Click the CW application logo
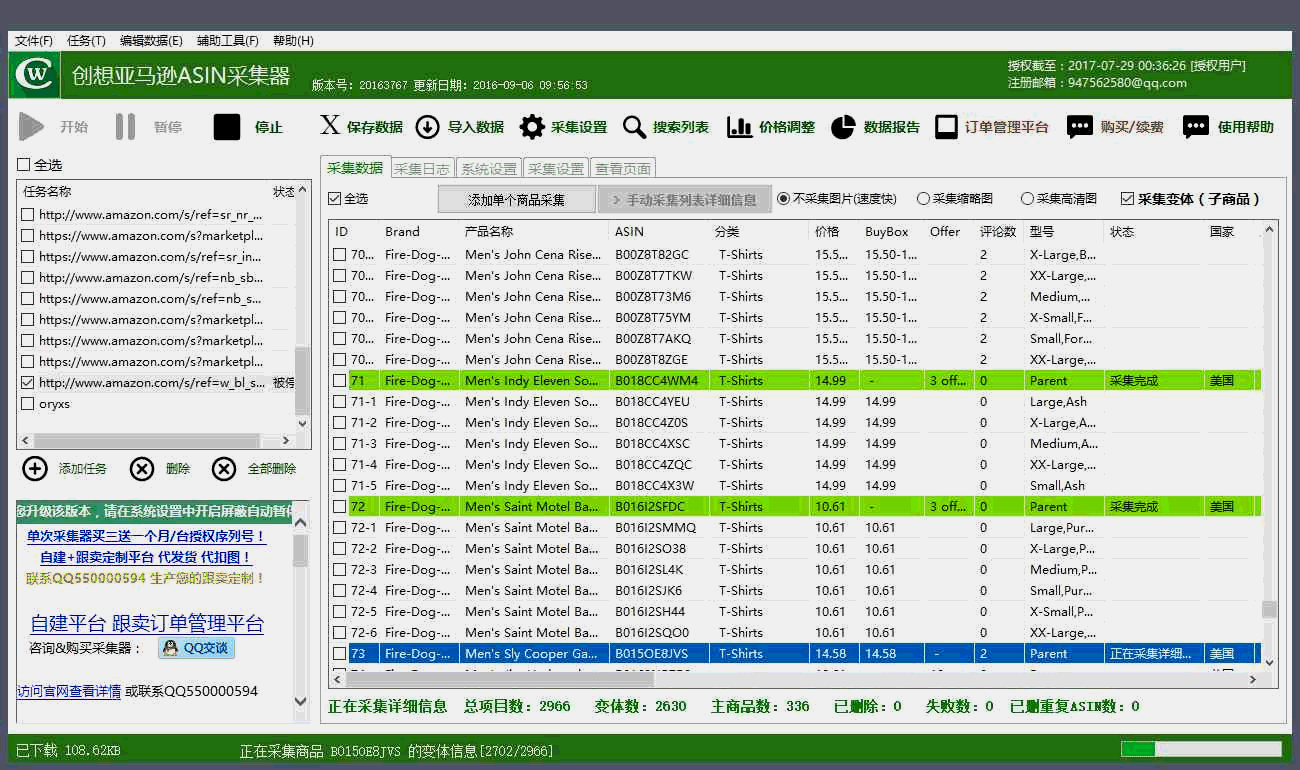Screen dimensions: 1300x770 click(37, 75)
